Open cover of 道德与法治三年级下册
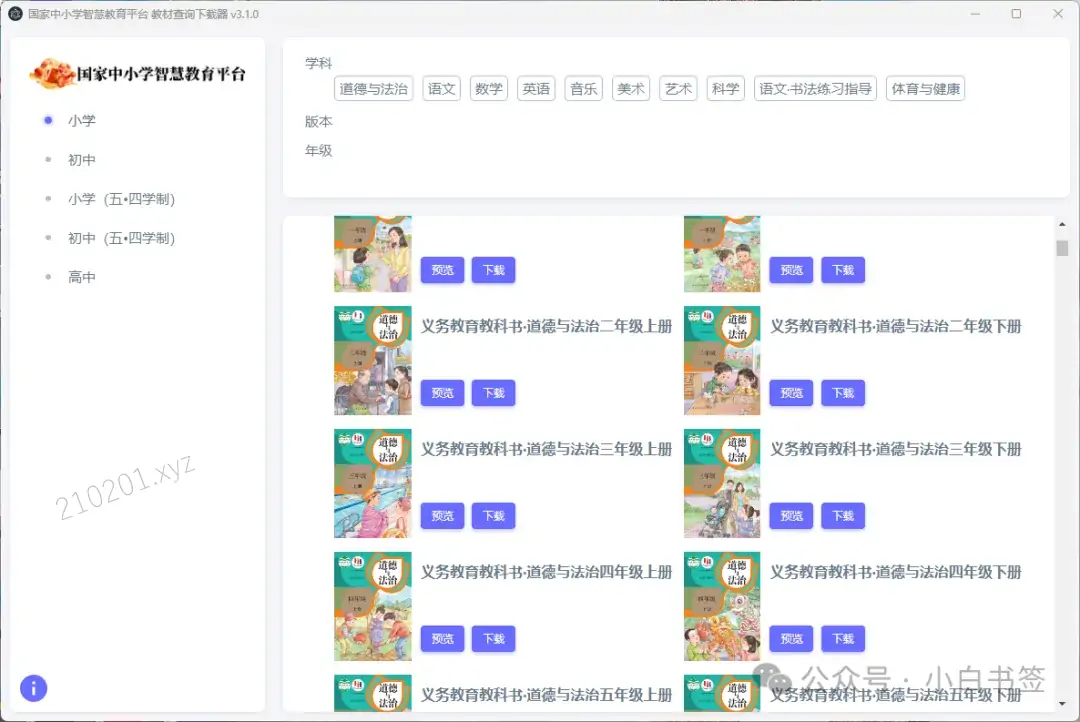 (x=722, y=483)
